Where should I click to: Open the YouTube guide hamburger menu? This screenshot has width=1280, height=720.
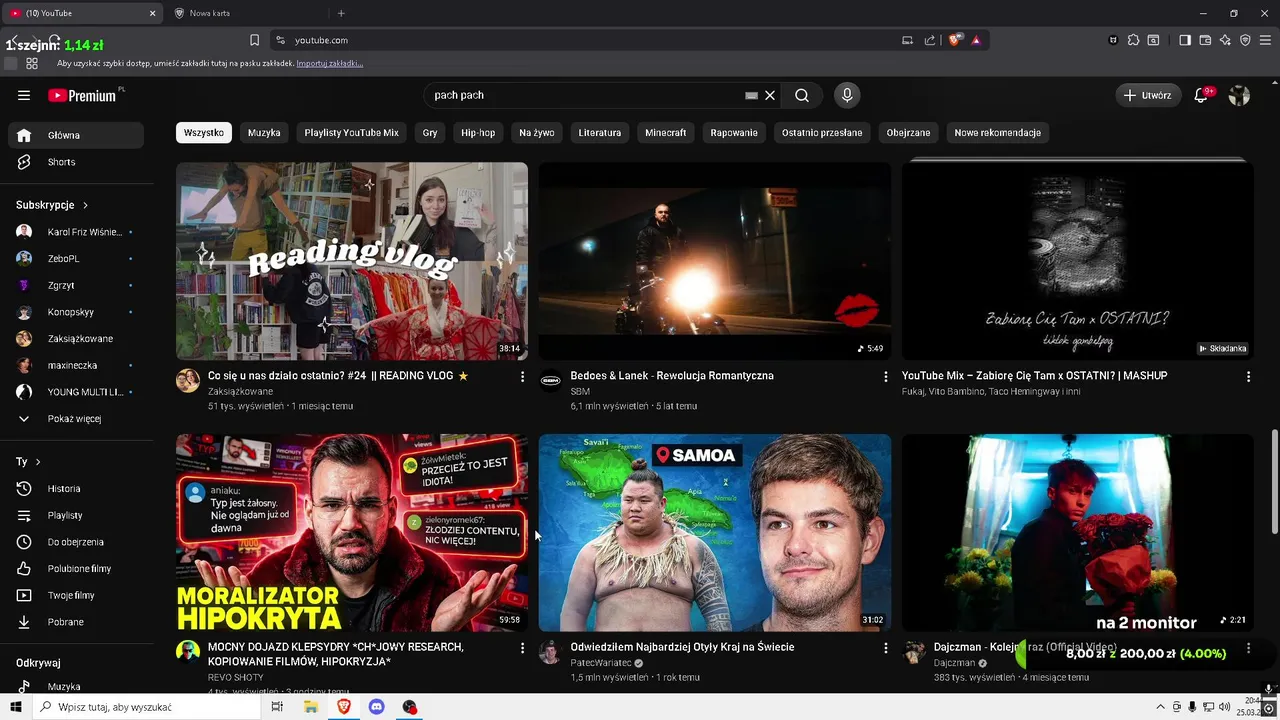click(24, 95)
